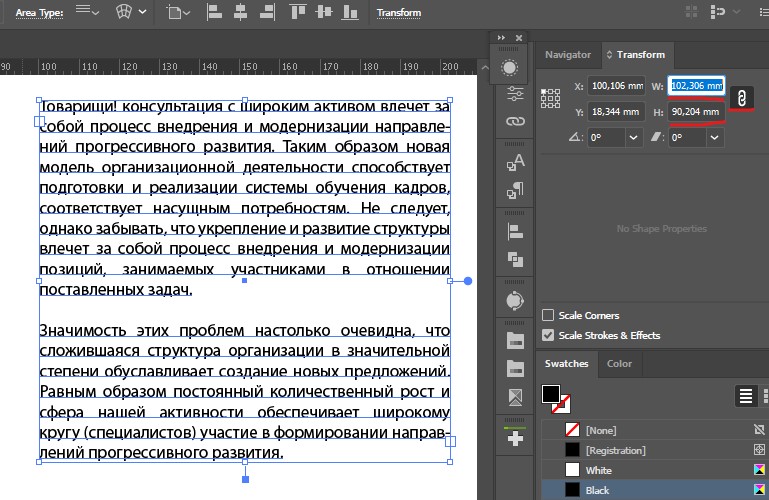Open the shear angle dropdown
Image resolution: width=769 pixels, height=500 pixels.
tap(715, 137)
